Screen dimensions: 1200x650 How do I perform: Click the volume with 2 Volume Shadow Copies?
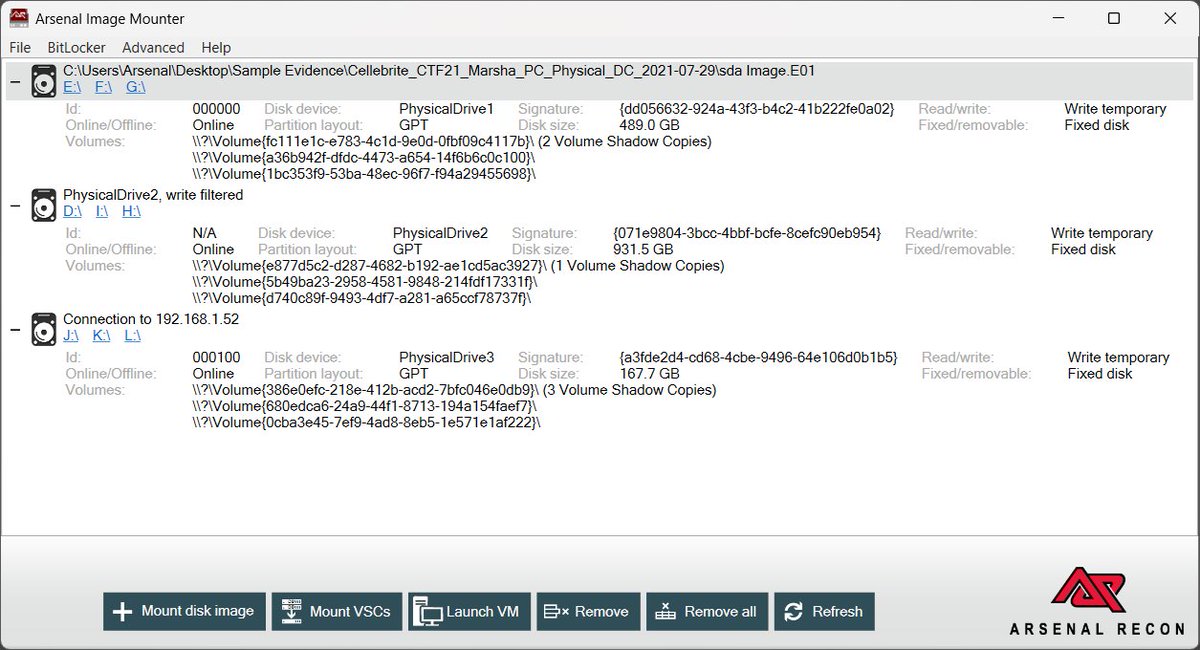point(452,141)
